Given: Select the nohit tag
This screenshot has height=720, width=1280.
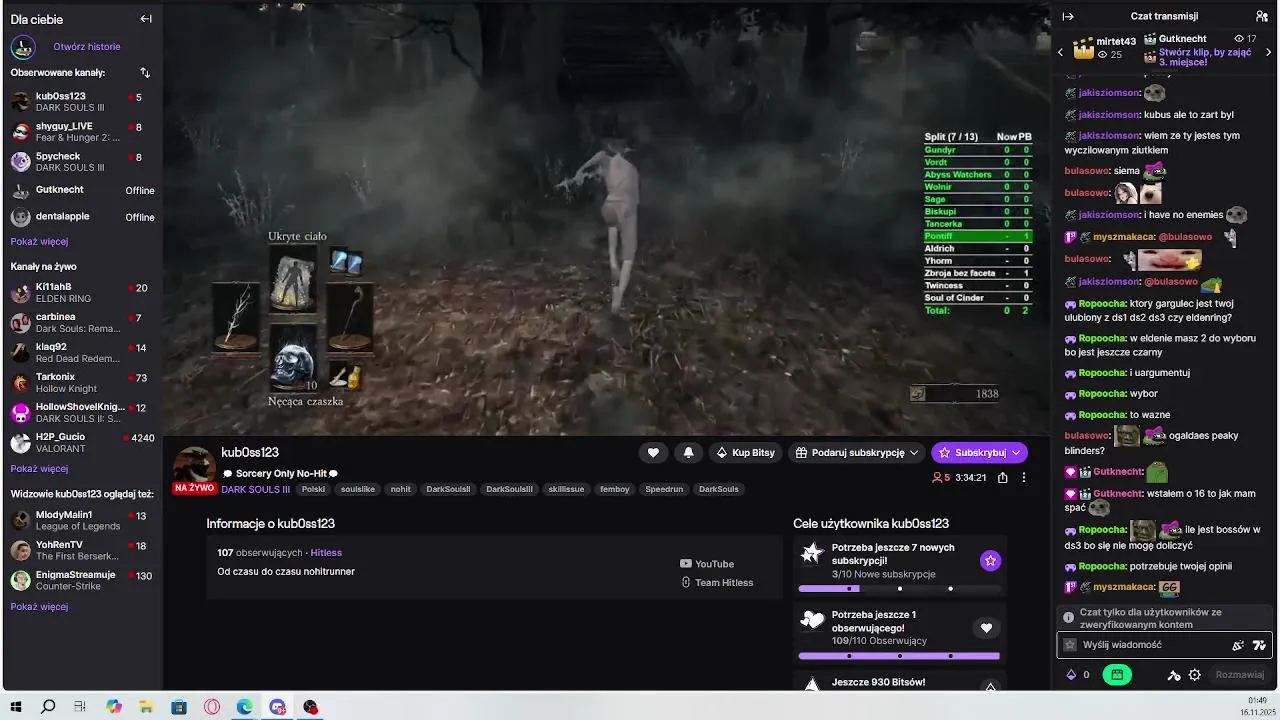Looking at the screenshot, I should [x=400, y=490].
